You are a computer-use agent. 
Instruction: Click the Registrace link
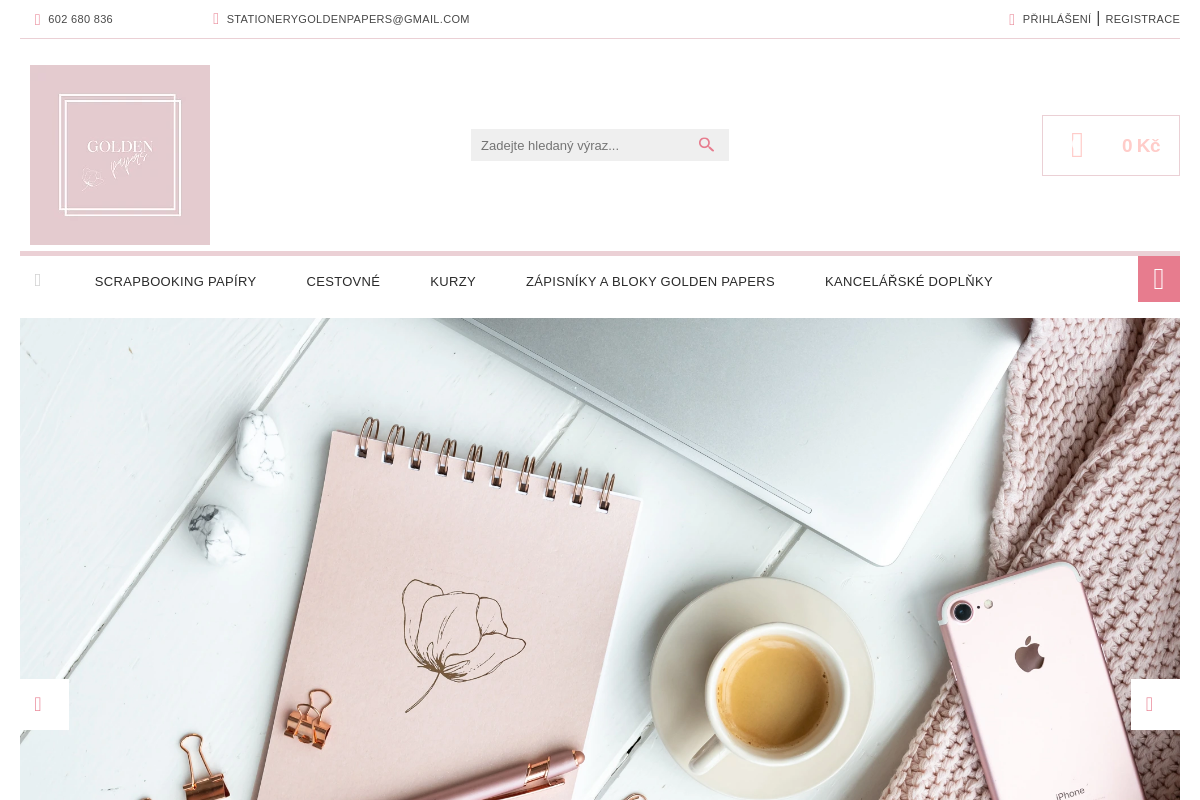(1142, 19)
